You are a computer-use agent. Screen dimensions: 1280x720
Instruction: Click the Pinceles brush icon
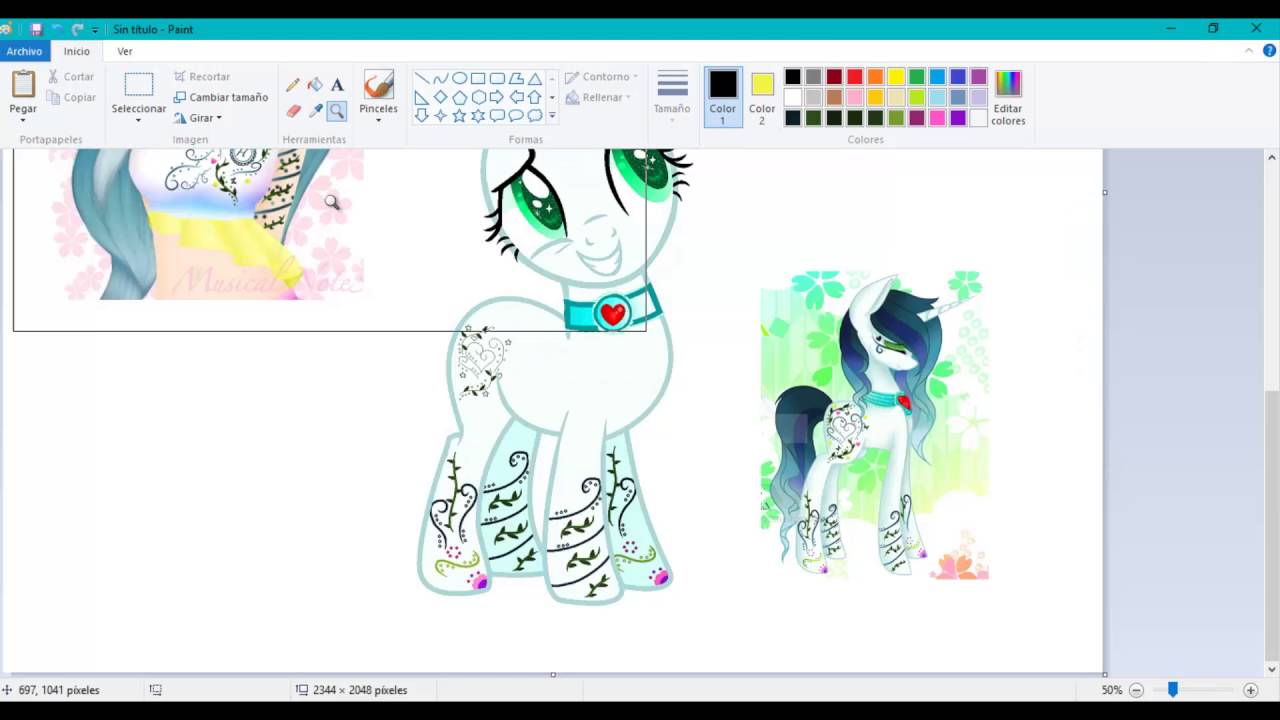pos(378,85)
